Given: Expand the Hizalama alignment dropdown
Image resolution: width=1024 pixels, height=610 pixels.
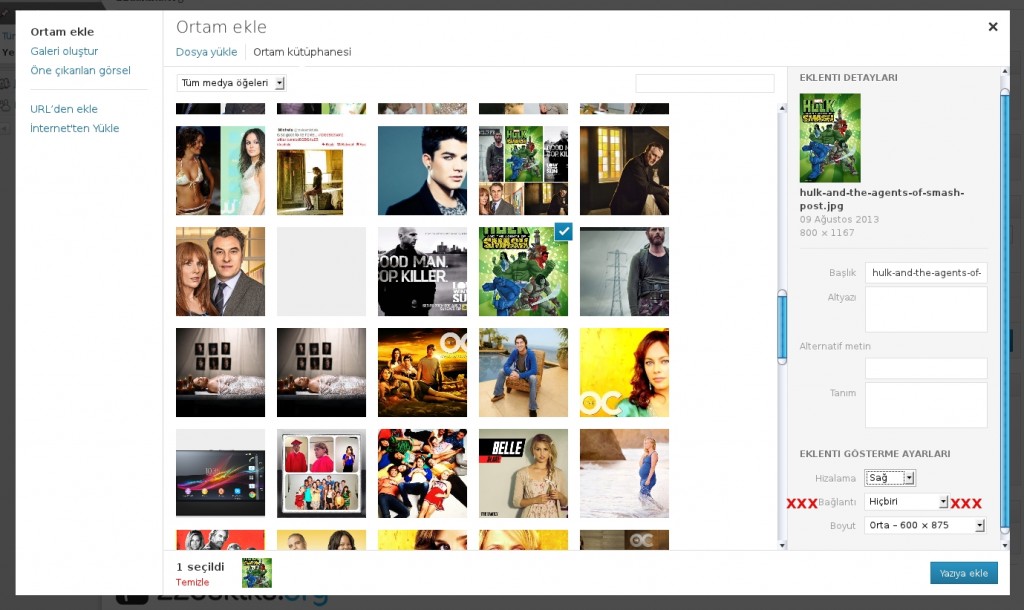Looking at the screenshot, I should pyautogui.click(x=889, y=478).
